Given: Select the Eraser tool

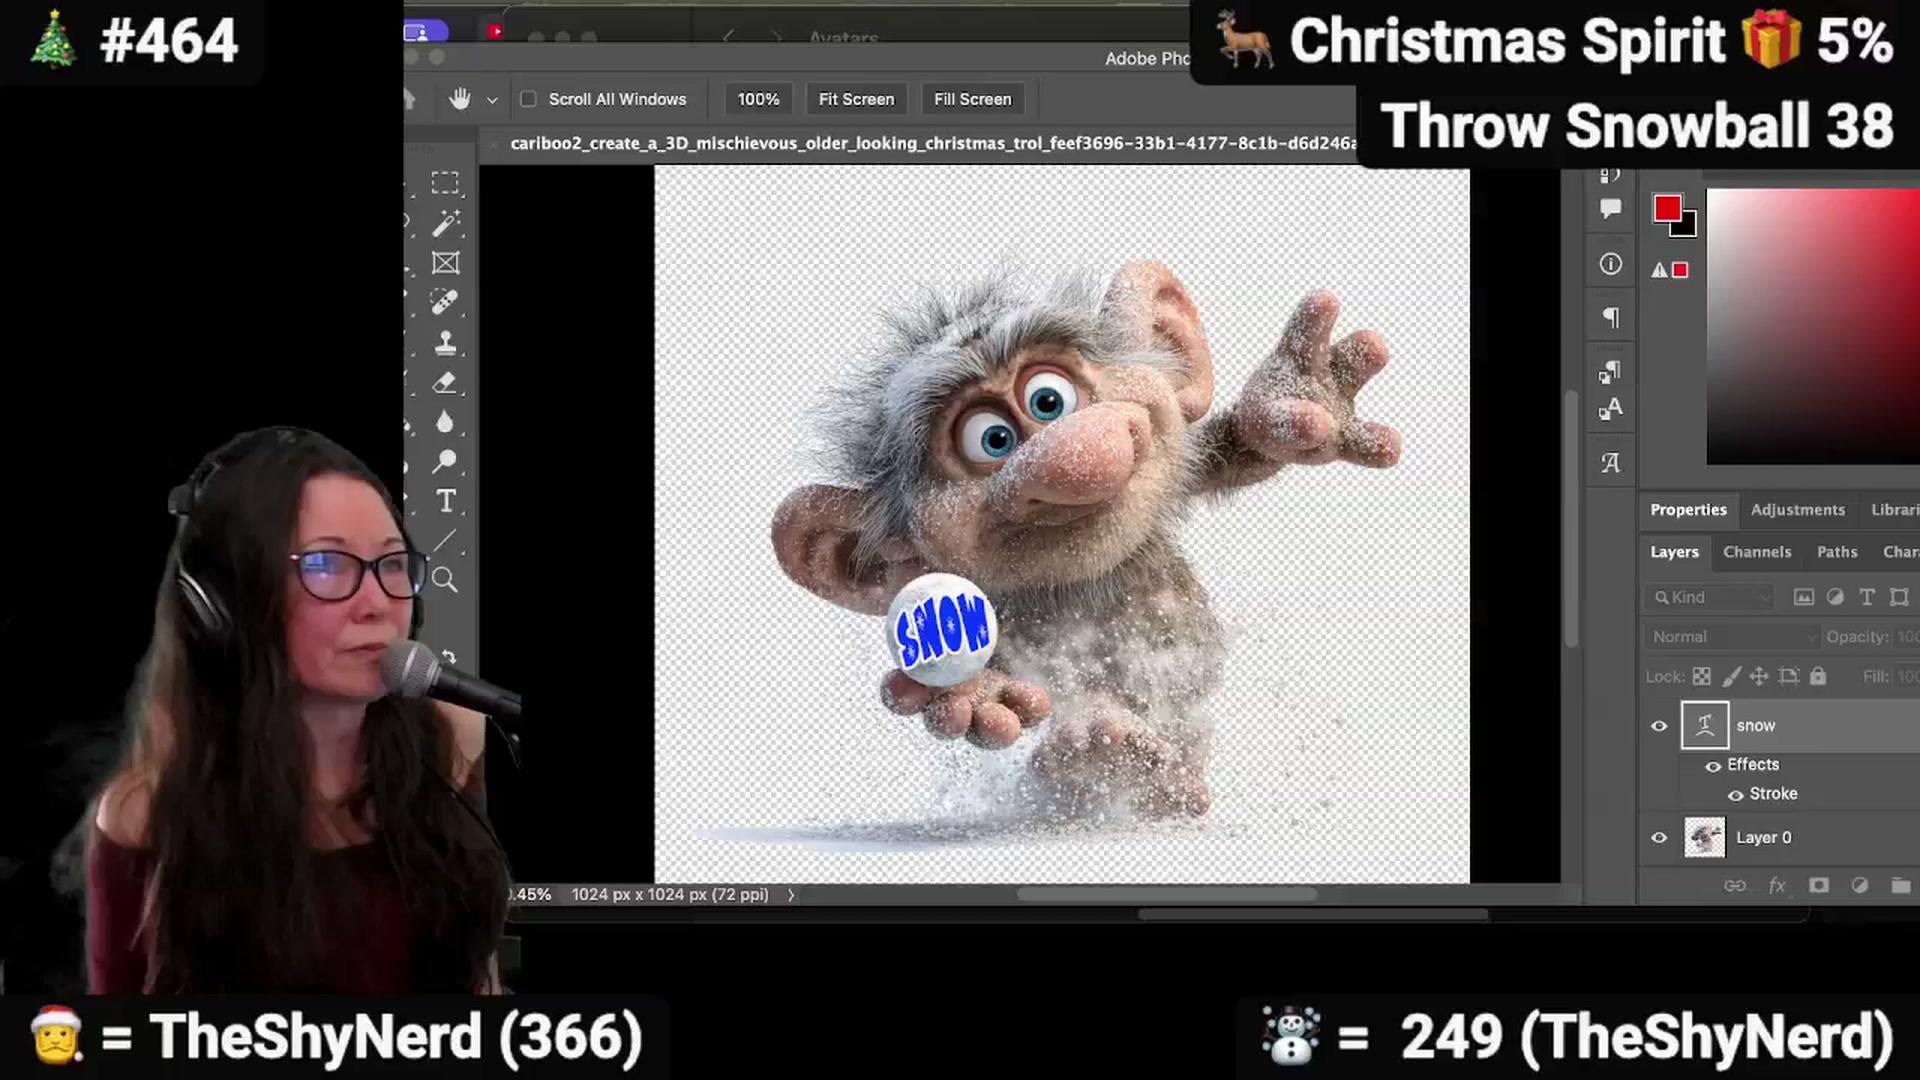Looking at the screenshot, I should tap(445, 383).
